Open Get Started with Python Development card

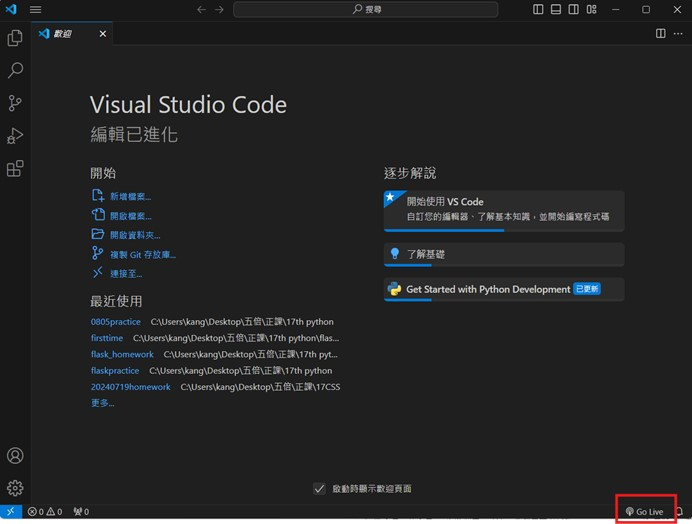tap(504, 290)
